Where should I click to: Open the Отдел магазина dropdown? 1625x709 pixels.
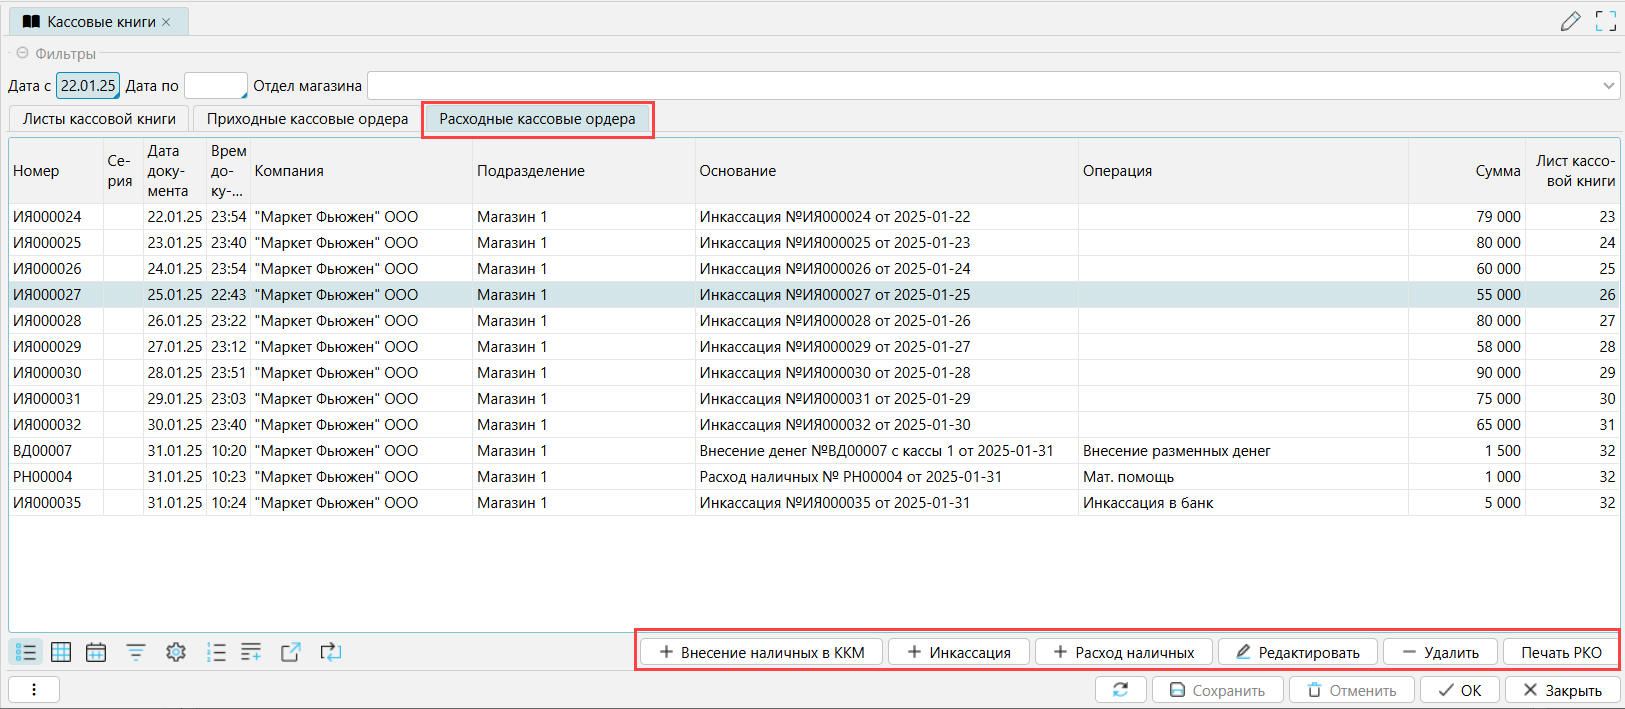click(1608, 86)
